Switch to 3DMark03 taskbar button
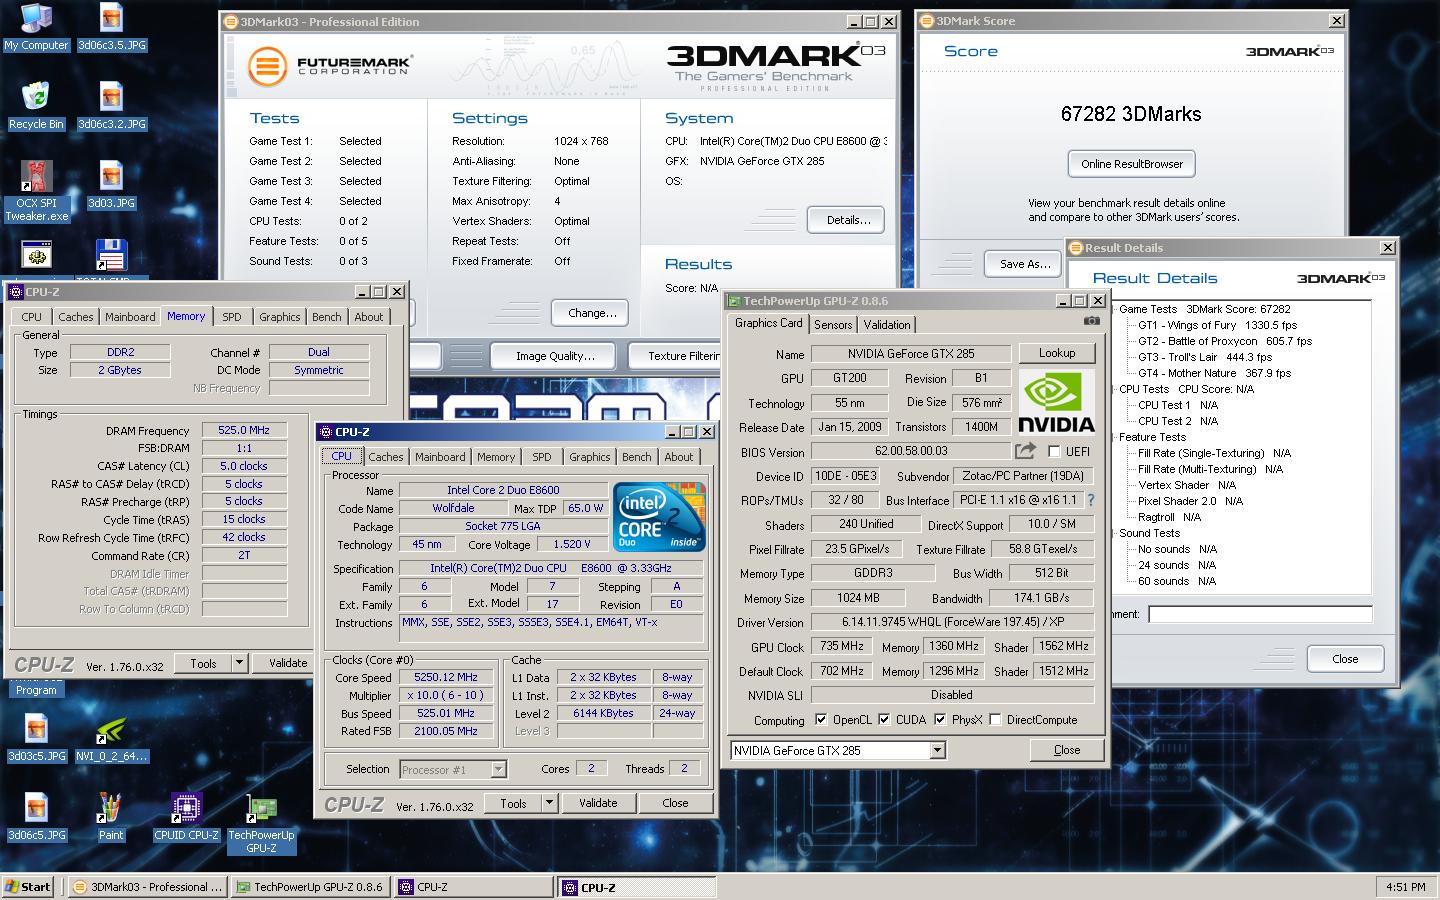 click(147, 887)
